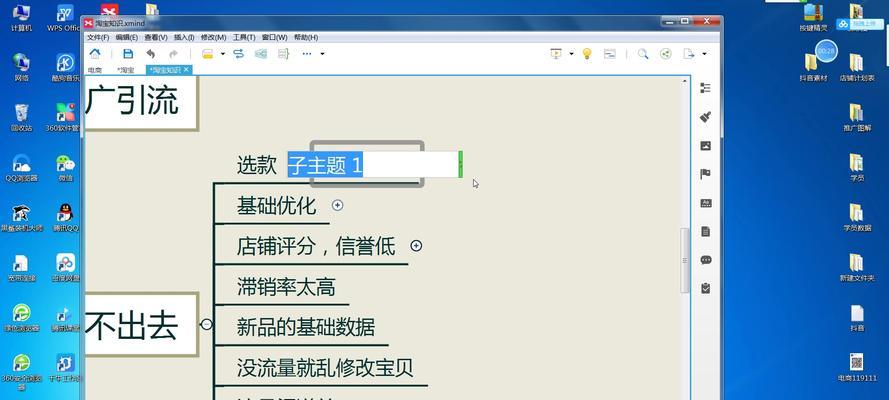The height and width of the screenshot is (400, 889).
Task: Insert summary bracket icon
Action: click(283, 54)
